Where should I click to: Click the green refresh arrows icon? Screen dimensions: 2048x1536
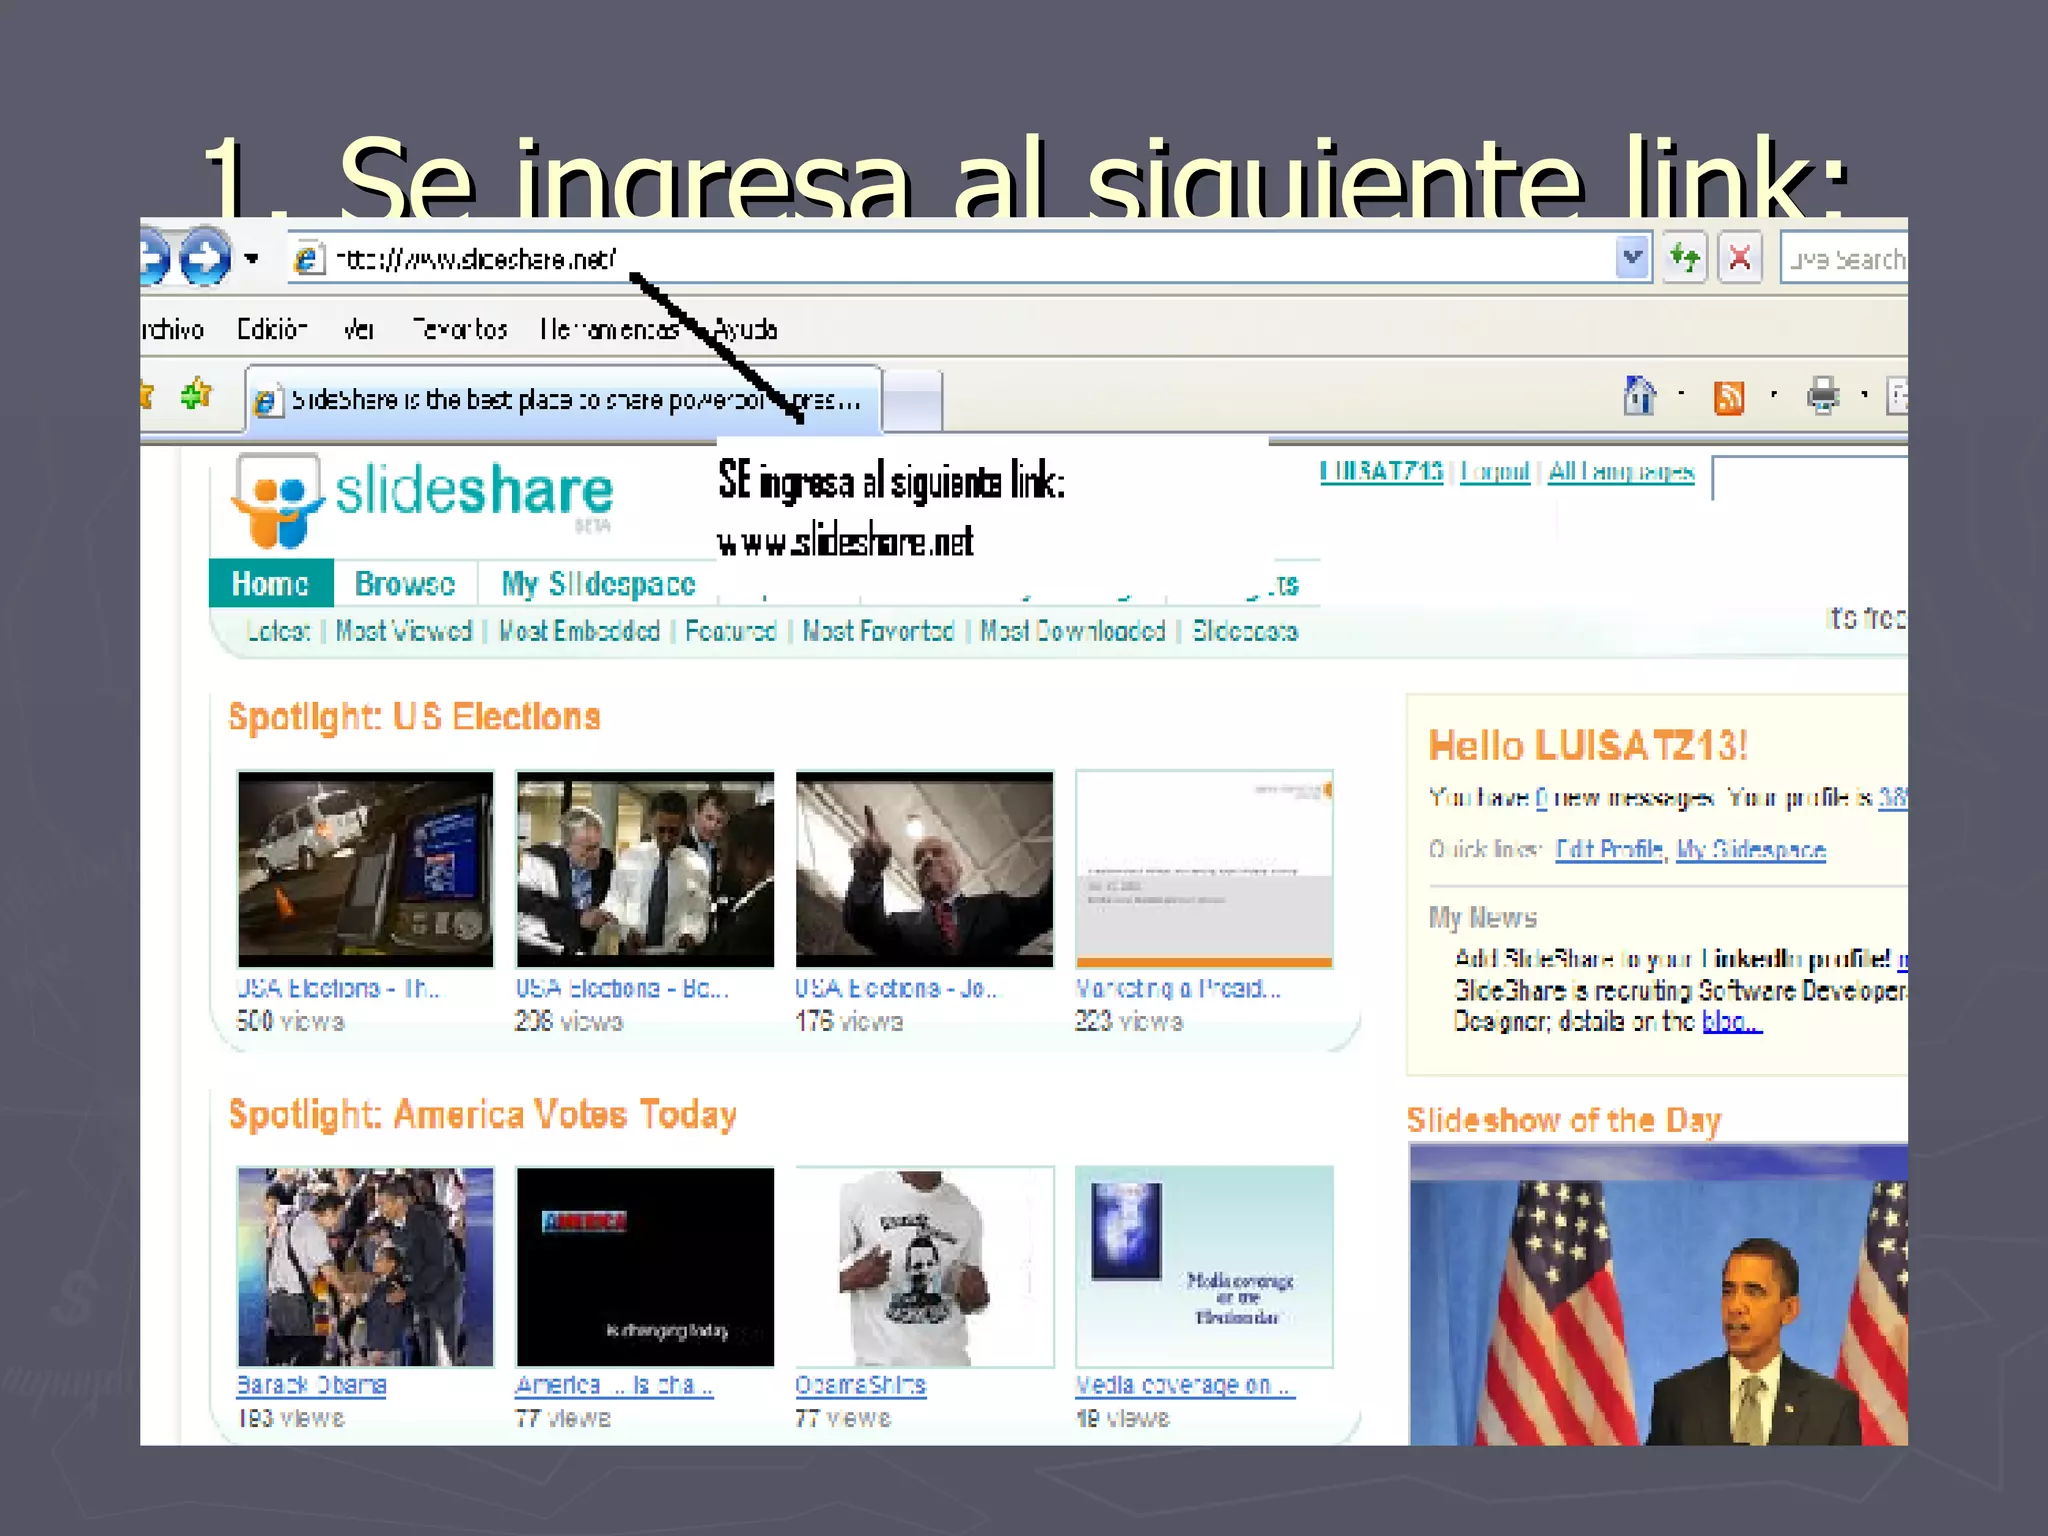(1685, 259)
